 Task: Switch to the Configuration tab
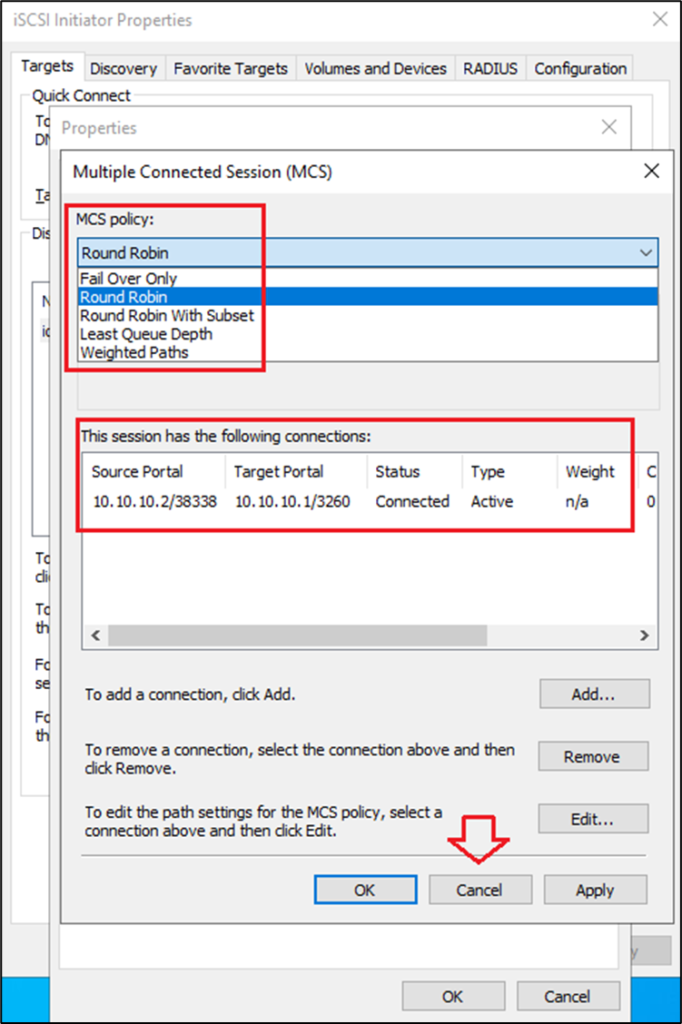[x=580, y=69]
